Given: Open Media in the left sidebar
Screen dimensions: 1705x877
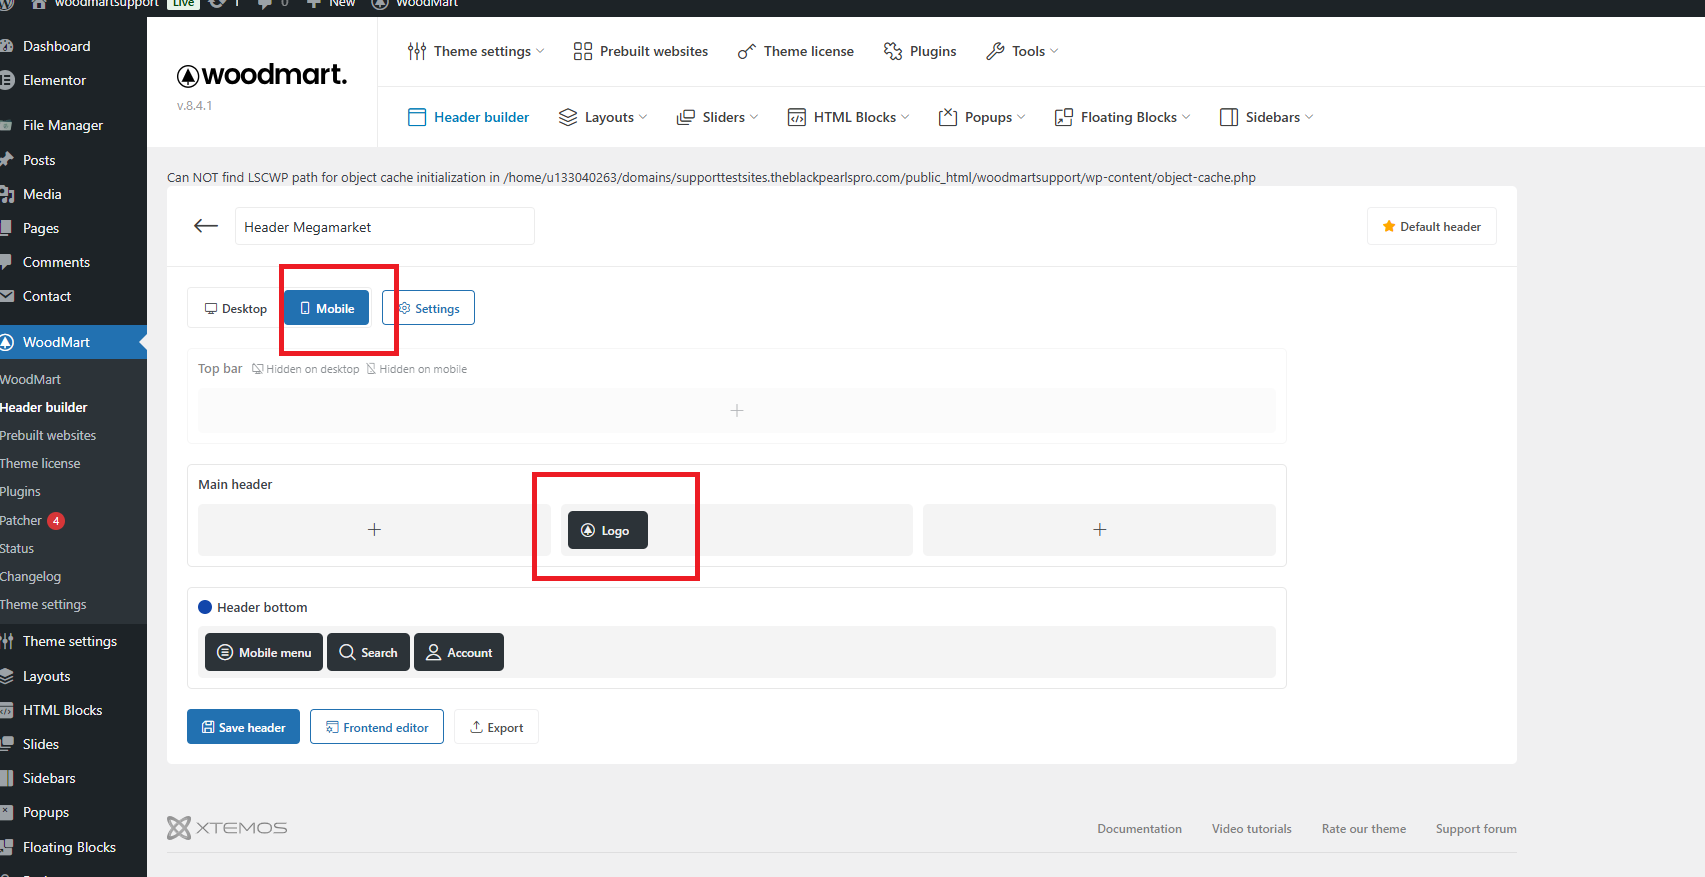Looking at the screenshot, I should point(42,194).
